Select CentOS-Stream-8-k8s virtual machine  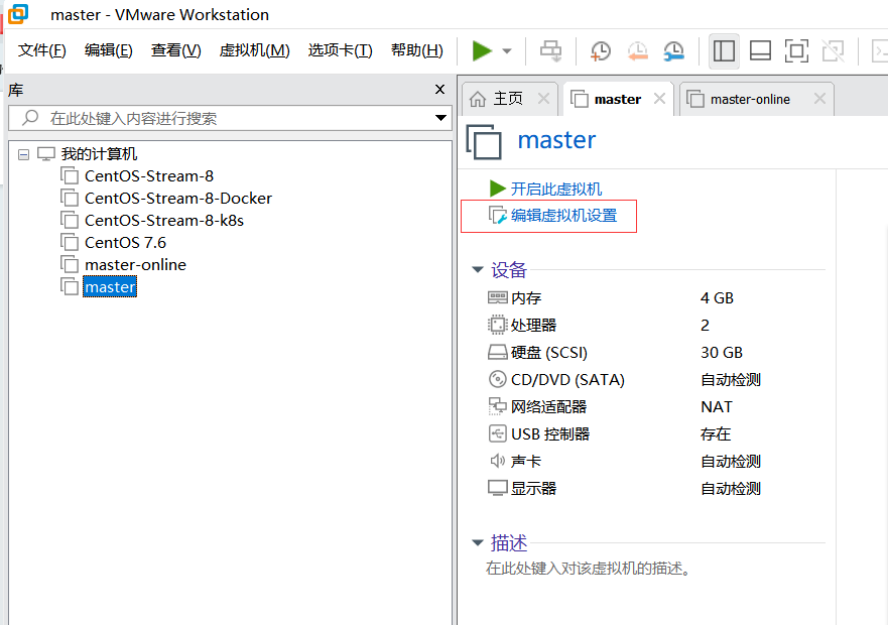(x=164, y=220)
